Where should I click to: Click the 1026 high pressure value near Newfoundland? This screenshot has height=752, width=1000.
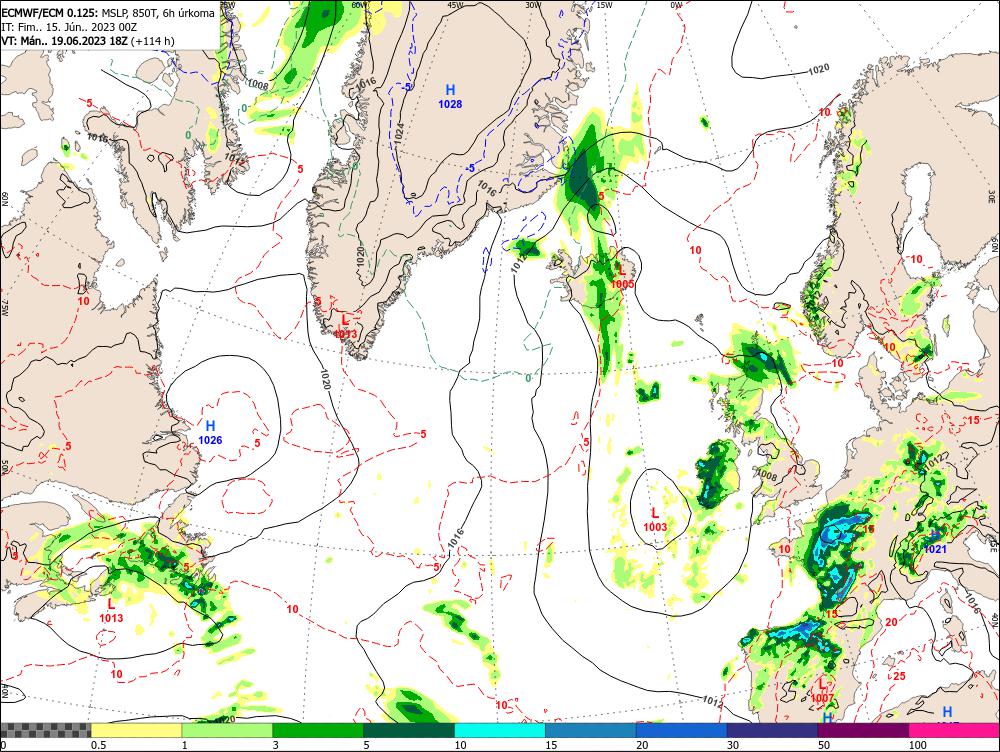(210, 440)
